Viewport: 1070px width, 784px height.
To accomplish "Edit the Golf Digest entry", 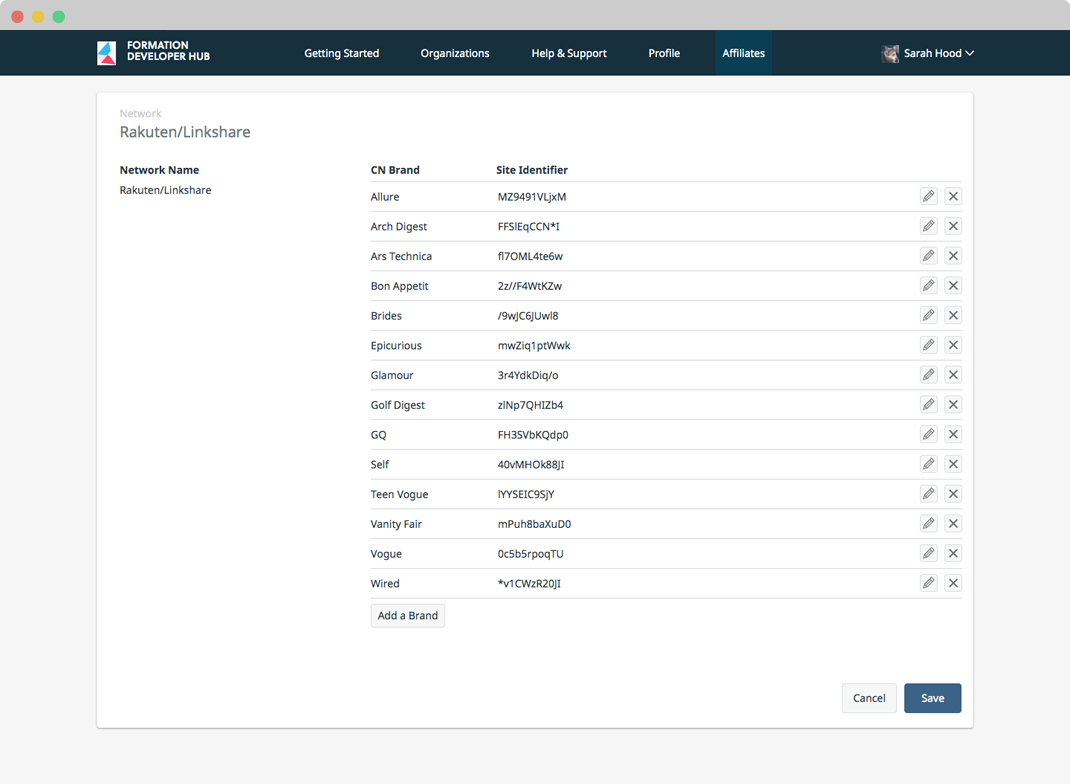I will pos(928,405).
